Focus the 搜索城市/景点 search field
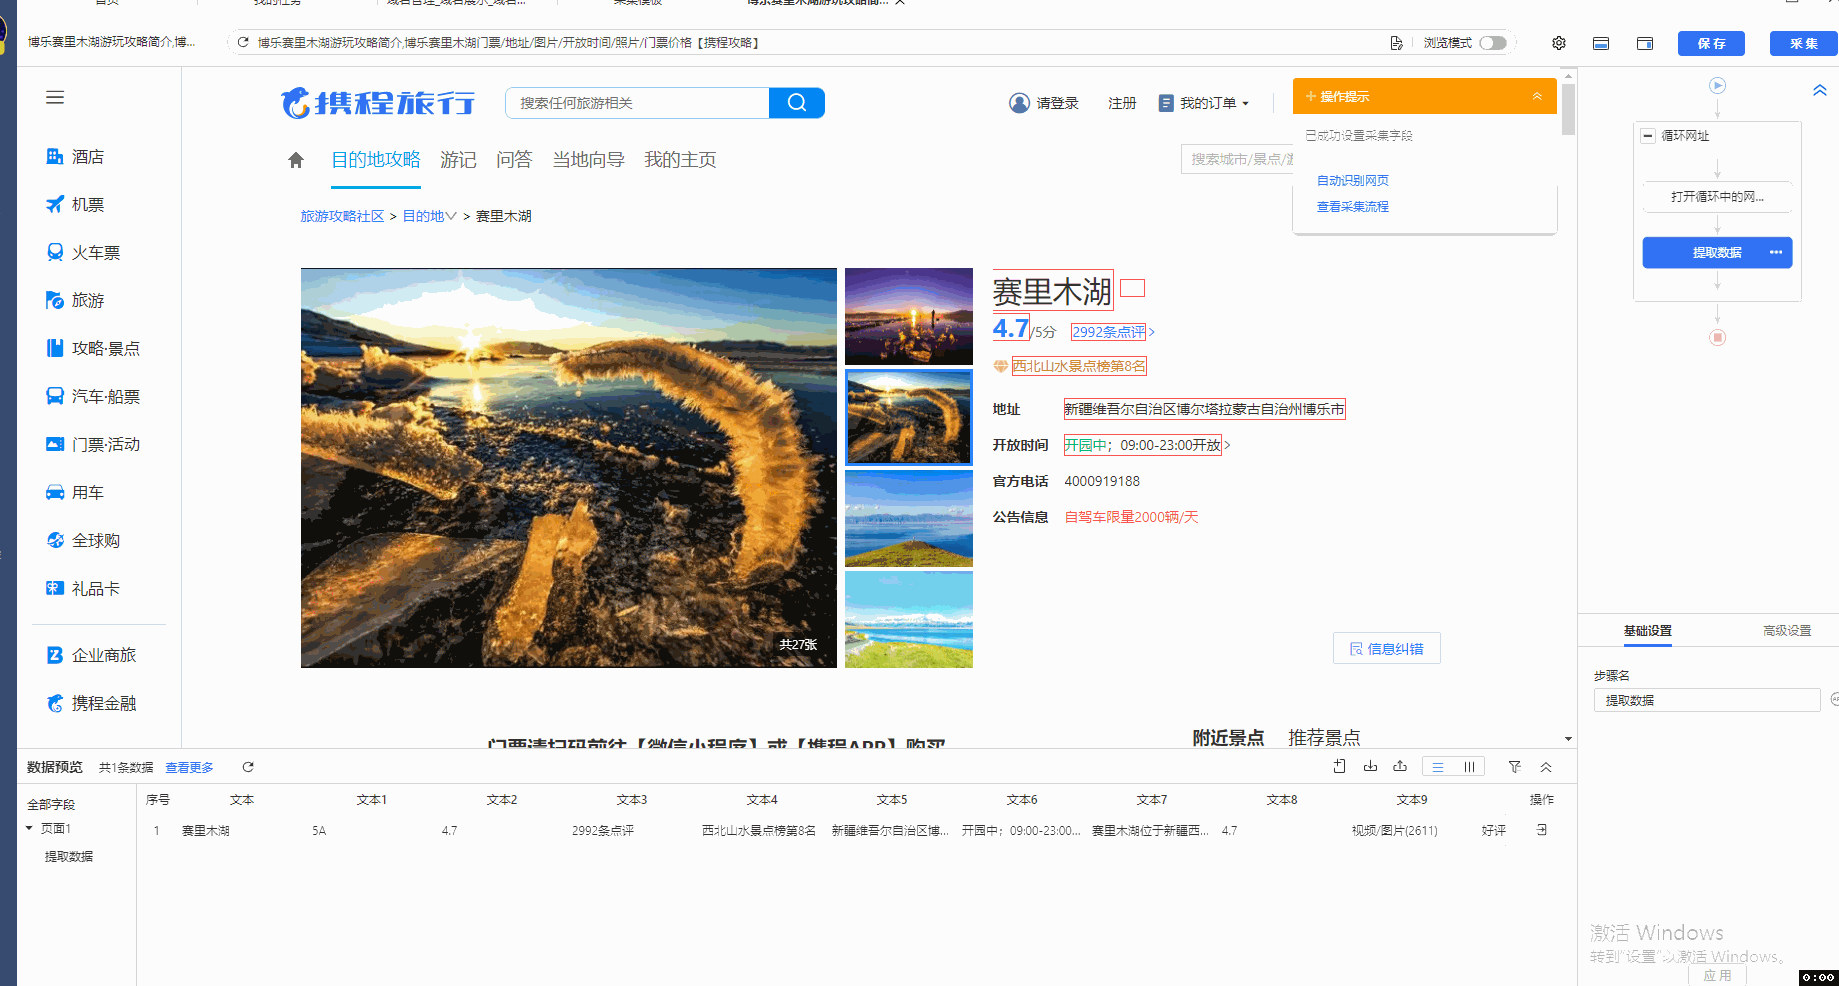 coord(1237,159)
